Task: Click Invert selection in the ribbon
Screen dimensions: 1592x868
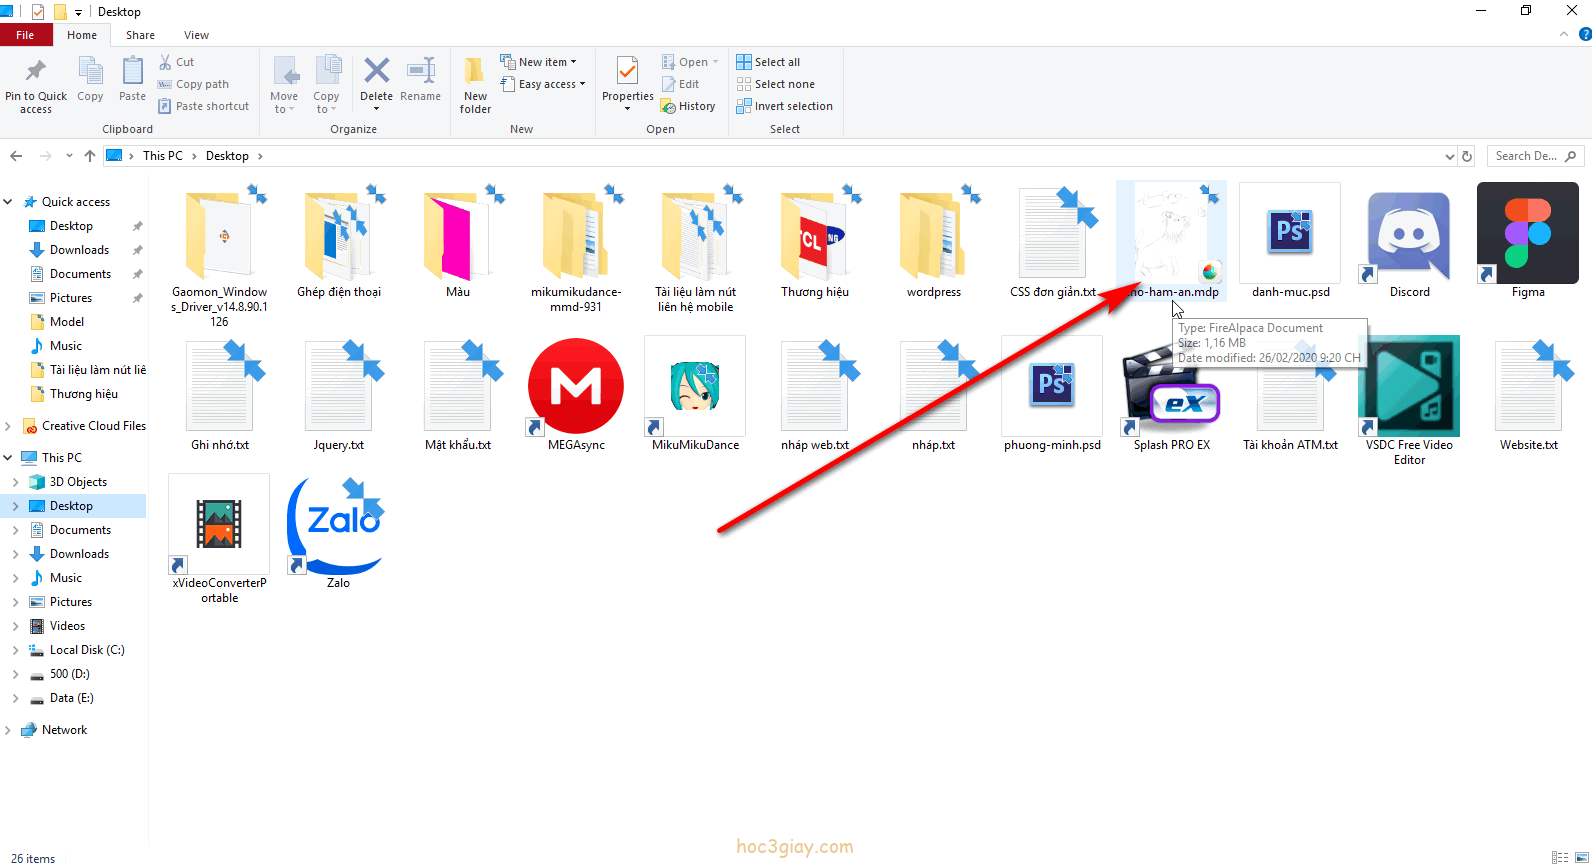Action: point(784,106)
